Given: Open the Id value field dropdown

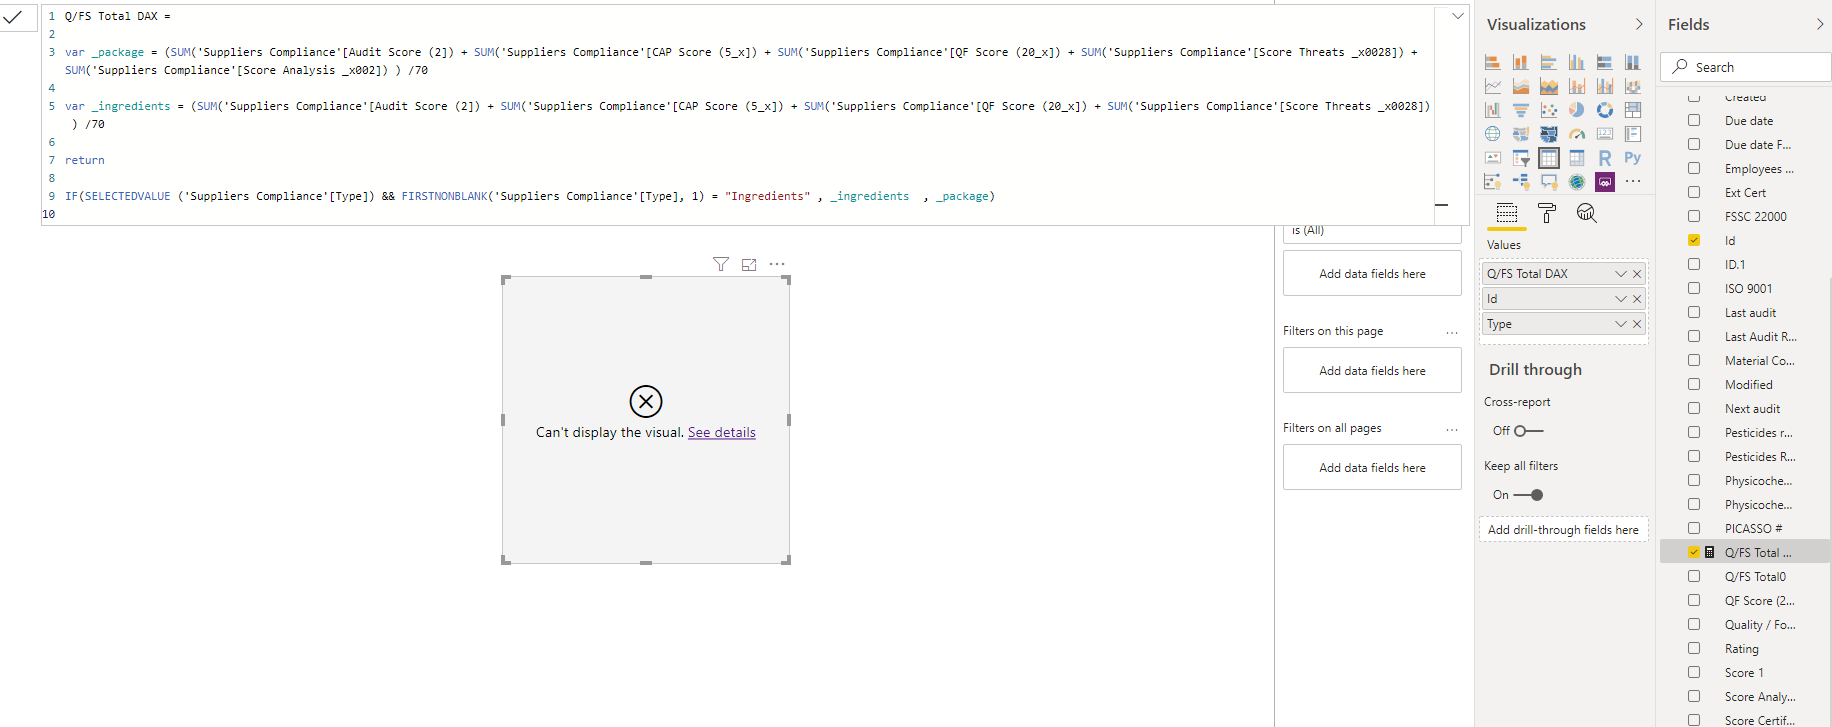Looking at the screenshot, I should (x=1621, y=299).
